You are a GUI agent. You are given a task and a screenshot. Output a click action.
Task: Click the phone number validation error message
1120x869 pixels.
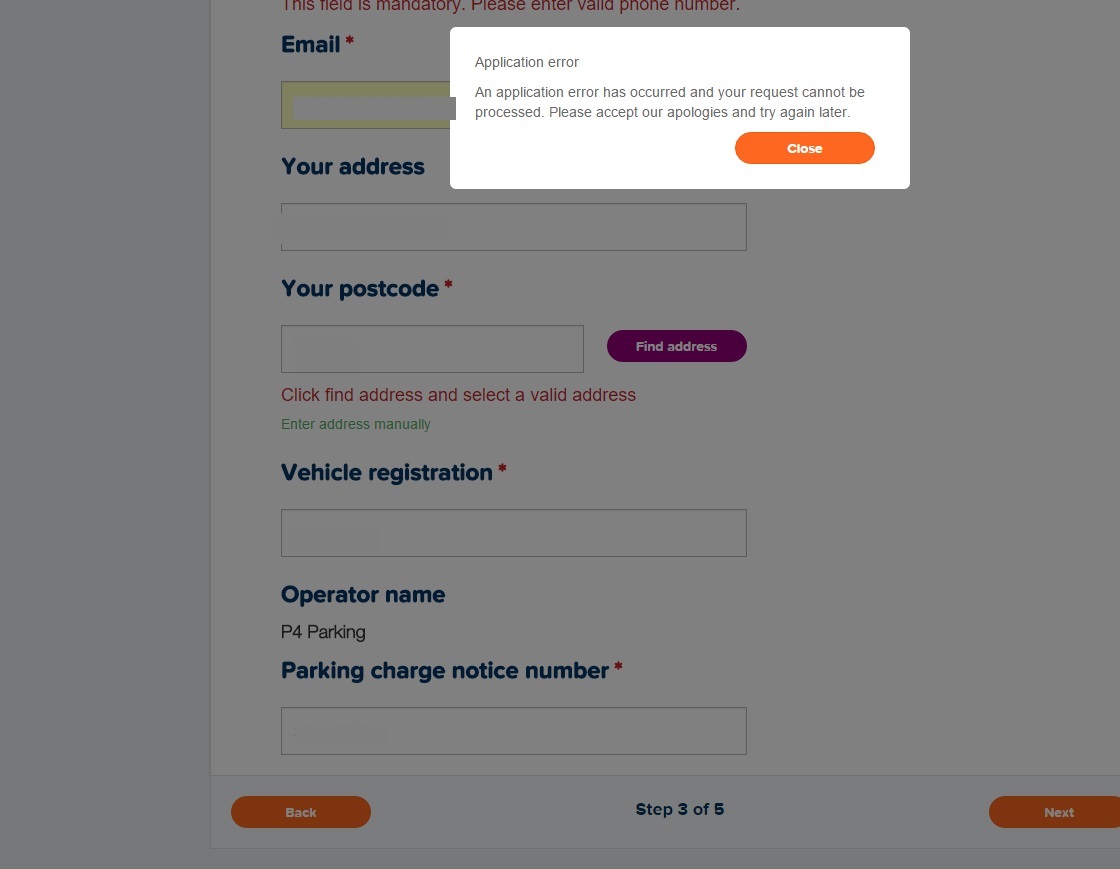click(510, 6)
